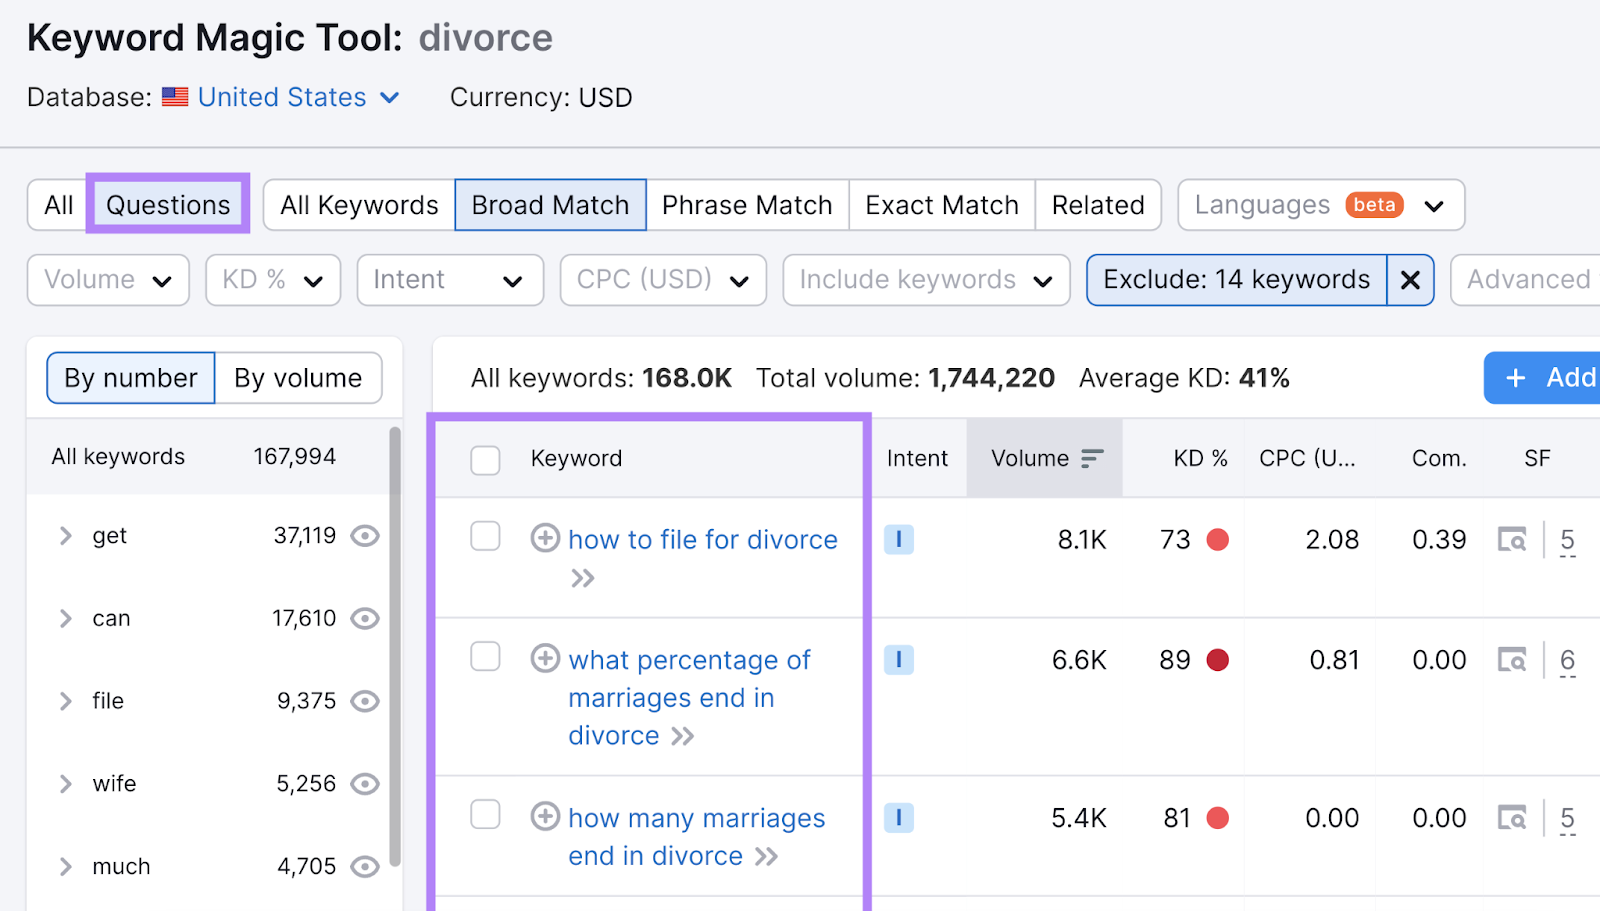Toggle eye icon for 'get' group

click(365, 536)
